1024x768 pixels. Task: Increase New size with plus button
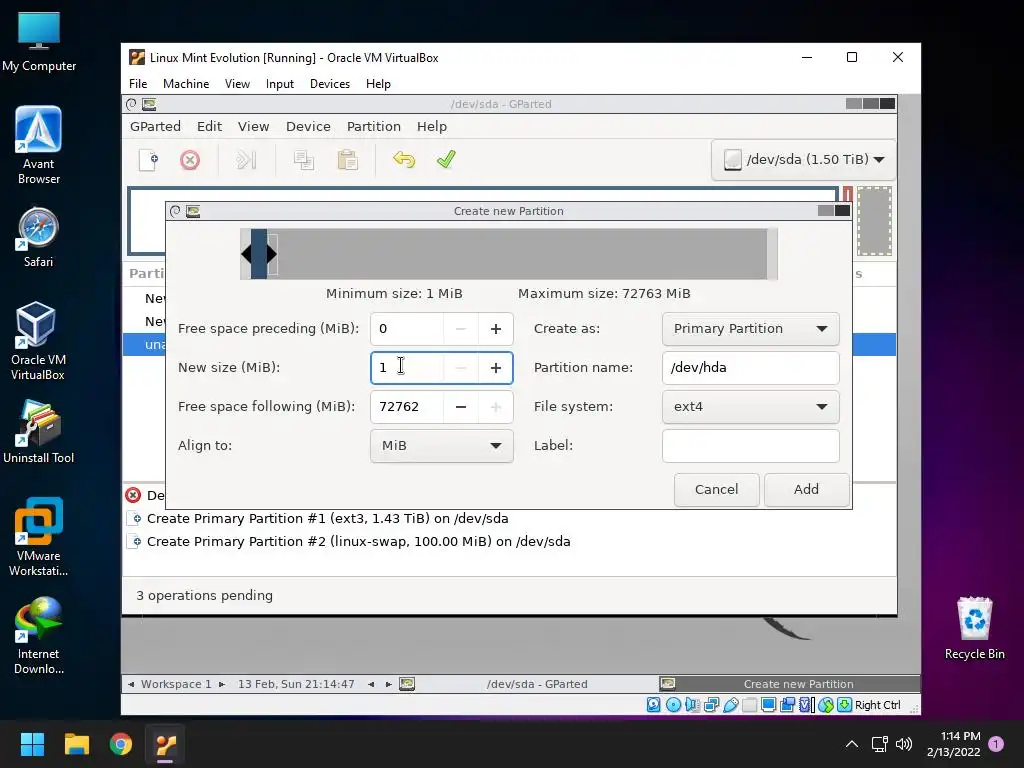click(496, 368)
